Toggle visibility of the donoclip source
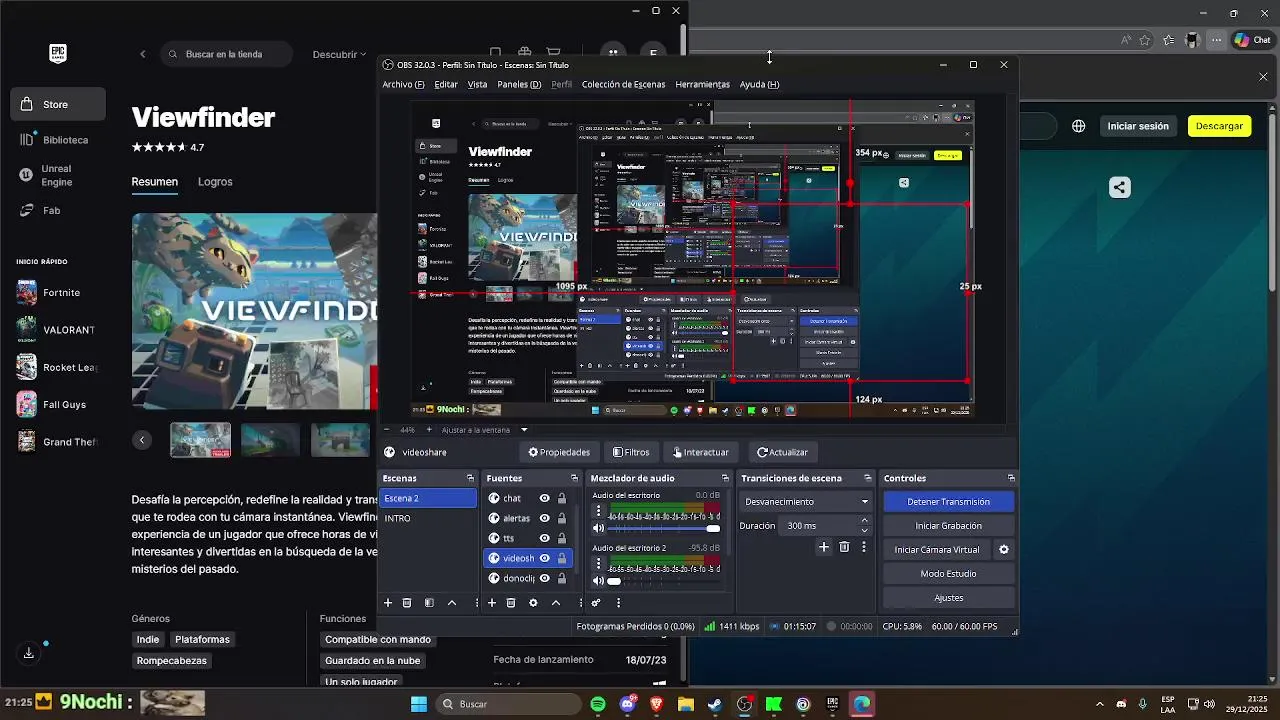The image size is (1280, 720). click(545, 578)
